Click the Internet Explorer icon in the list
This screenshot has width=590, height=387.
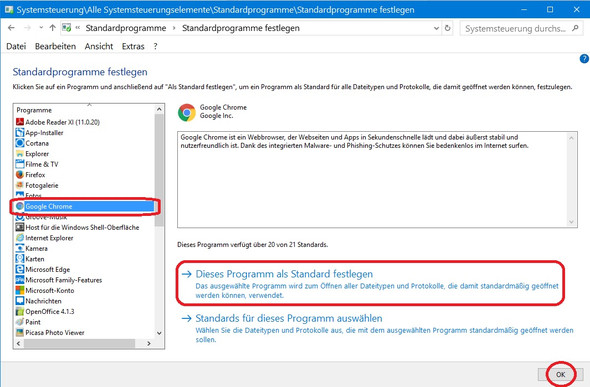click(x=20, y=238)
